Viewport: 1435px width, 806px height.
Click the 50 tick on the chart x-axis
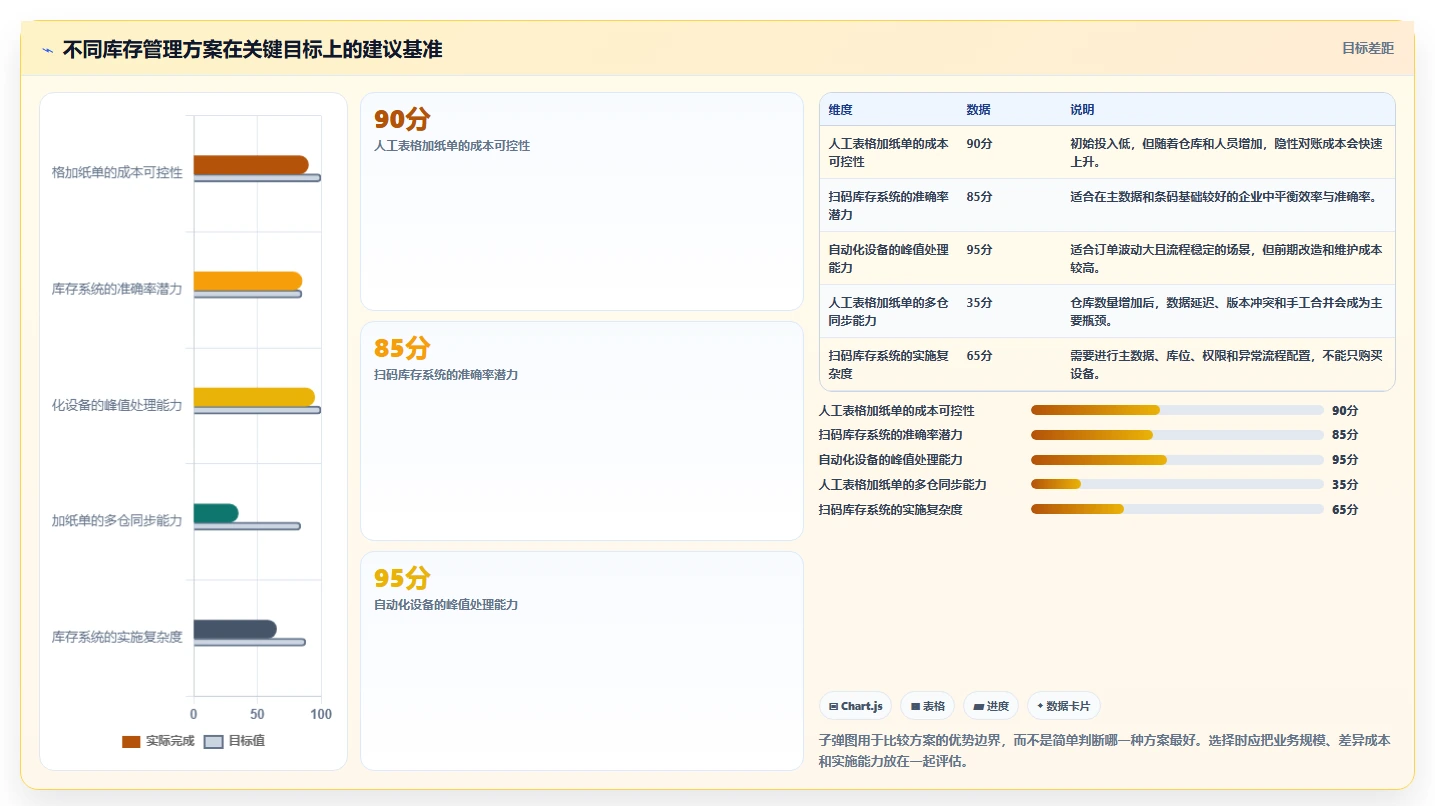point(257,714)
